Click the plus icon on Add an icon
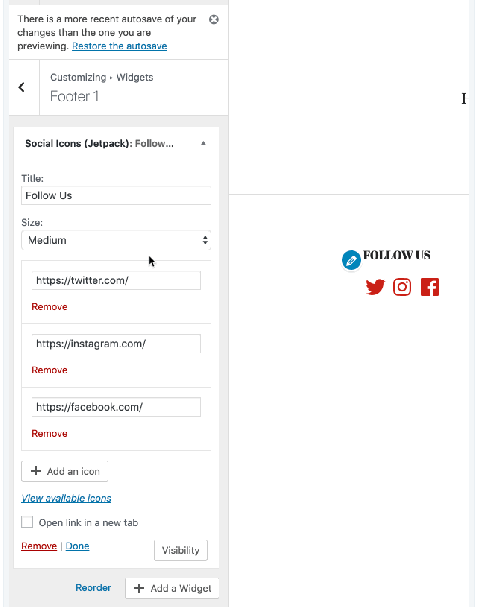Screen dimensions: 478x607 pyautogui.click(x=36, y=471)
